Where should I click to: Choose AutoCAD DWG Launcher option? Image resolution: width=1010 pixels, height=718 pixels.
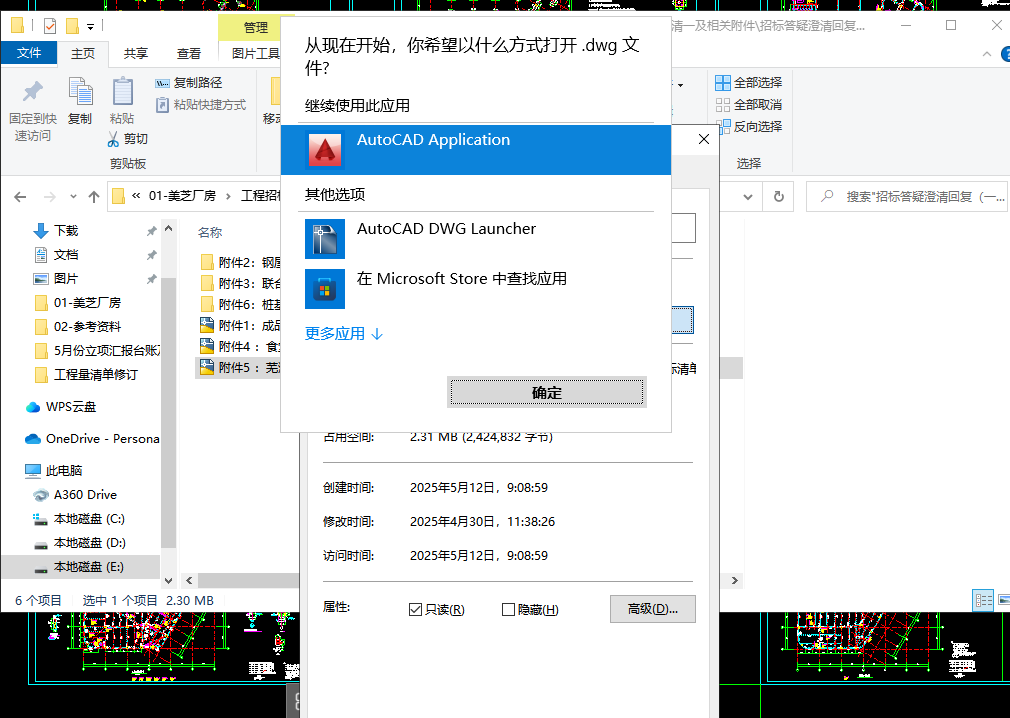[x=475, y=238]
